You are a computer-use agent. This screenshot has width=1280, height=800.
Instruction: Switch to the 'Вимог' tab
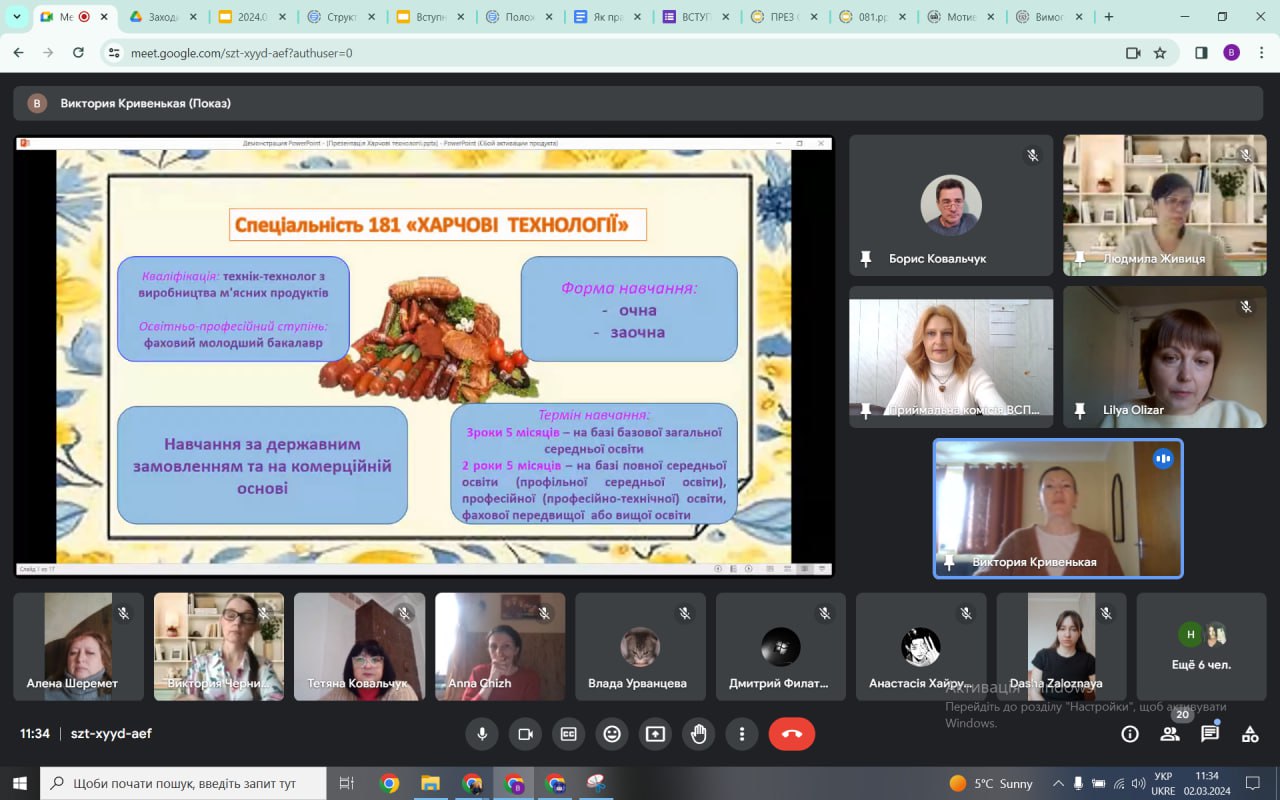tap(1052, 17)
